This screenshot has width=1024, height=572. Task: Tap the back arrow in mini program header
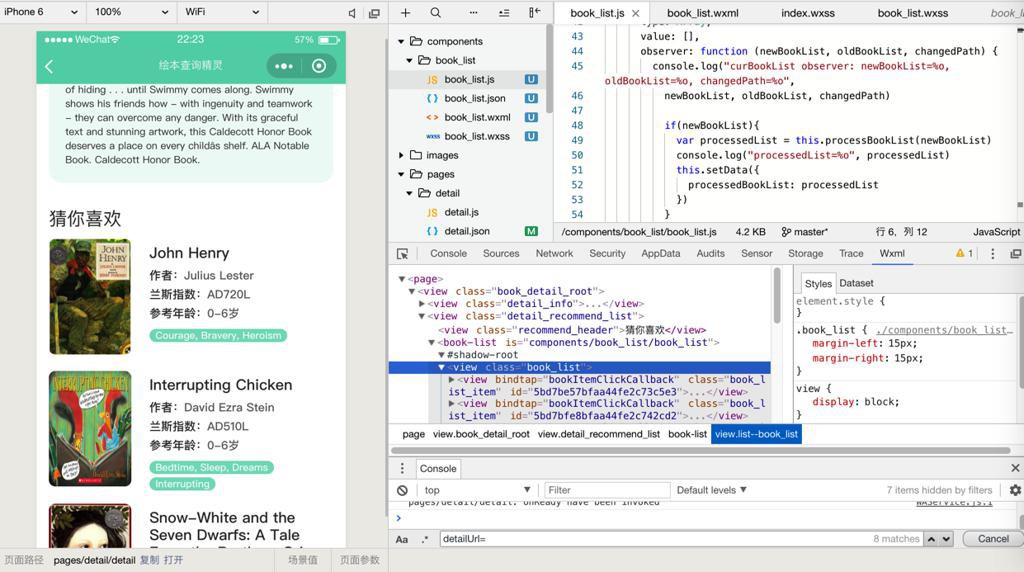click(49, 66)
